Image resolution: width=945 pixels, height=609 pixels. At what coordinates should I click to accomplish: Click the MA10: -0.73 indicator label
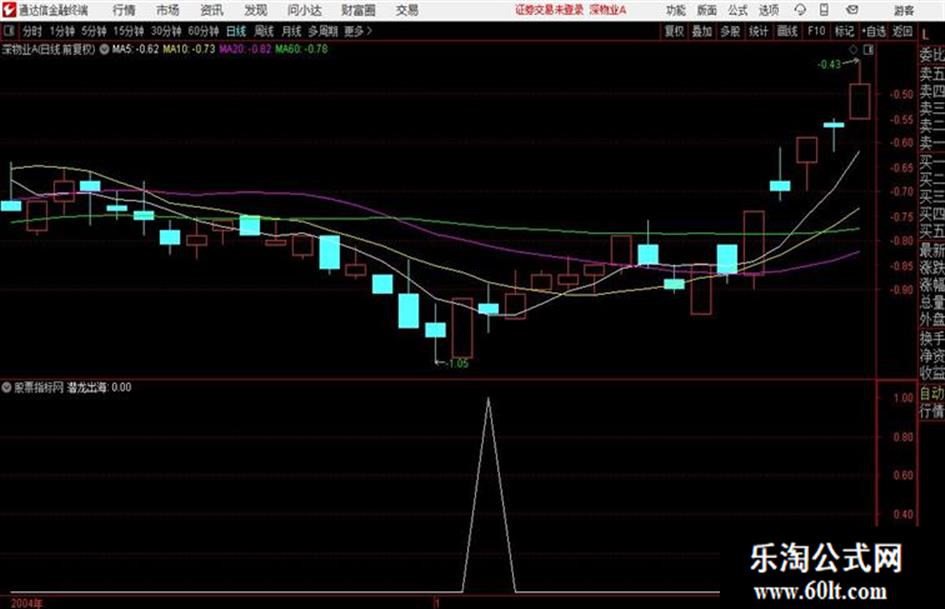tap(189, 49)
